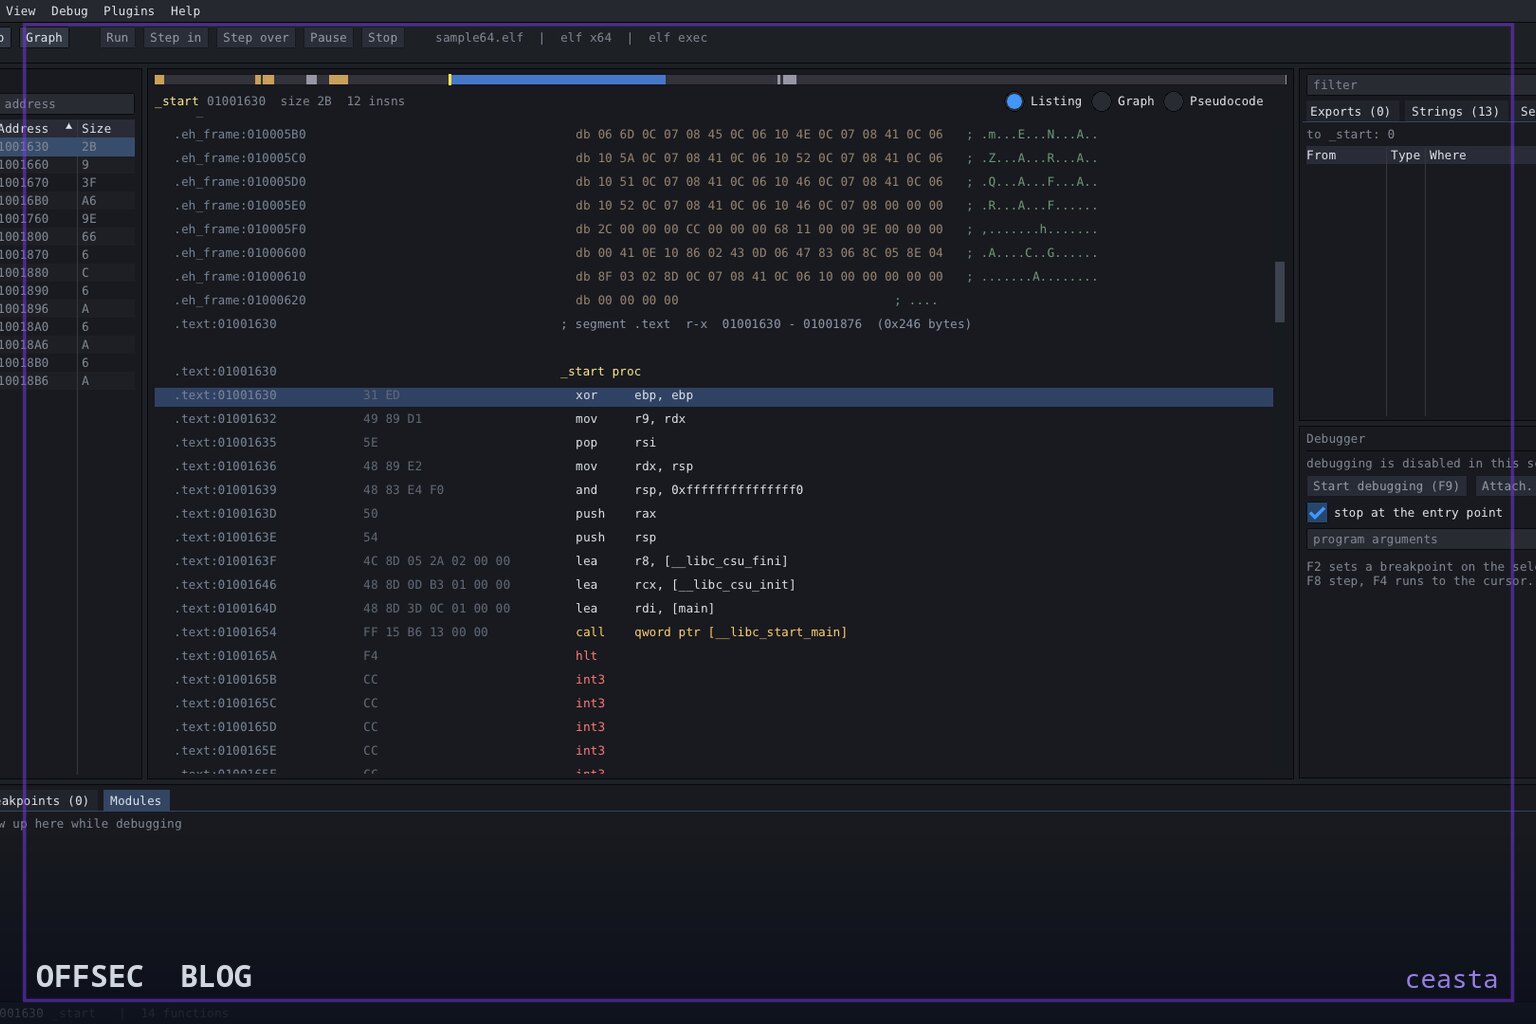Open the View menu
This screenshot has width=1536, height=1024.
pos(20,11)
